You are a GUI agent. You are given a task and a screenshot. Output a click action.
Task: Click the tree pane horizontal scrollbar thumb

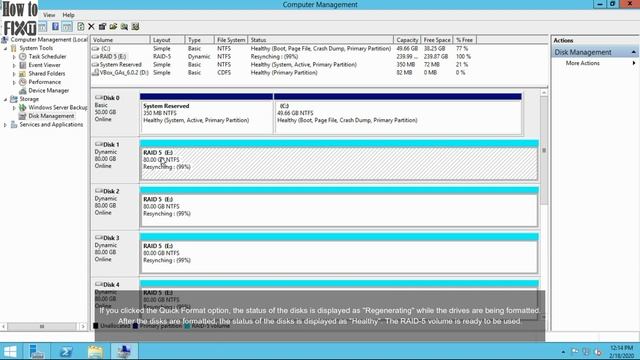[x=42, y=327]
